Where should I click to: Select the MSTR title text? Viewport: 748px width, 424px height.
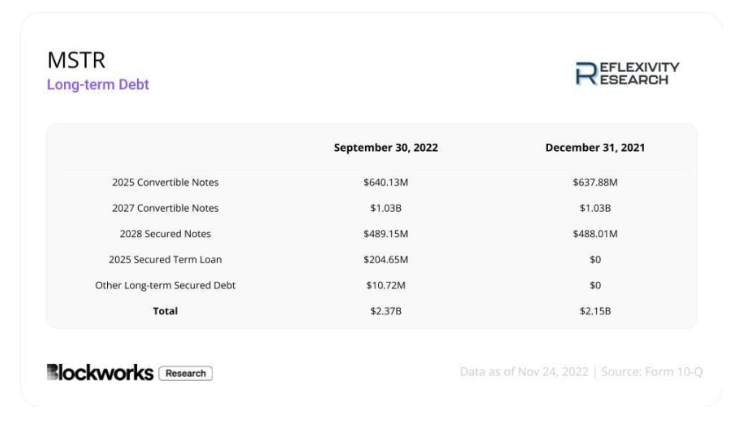point(76,60)
